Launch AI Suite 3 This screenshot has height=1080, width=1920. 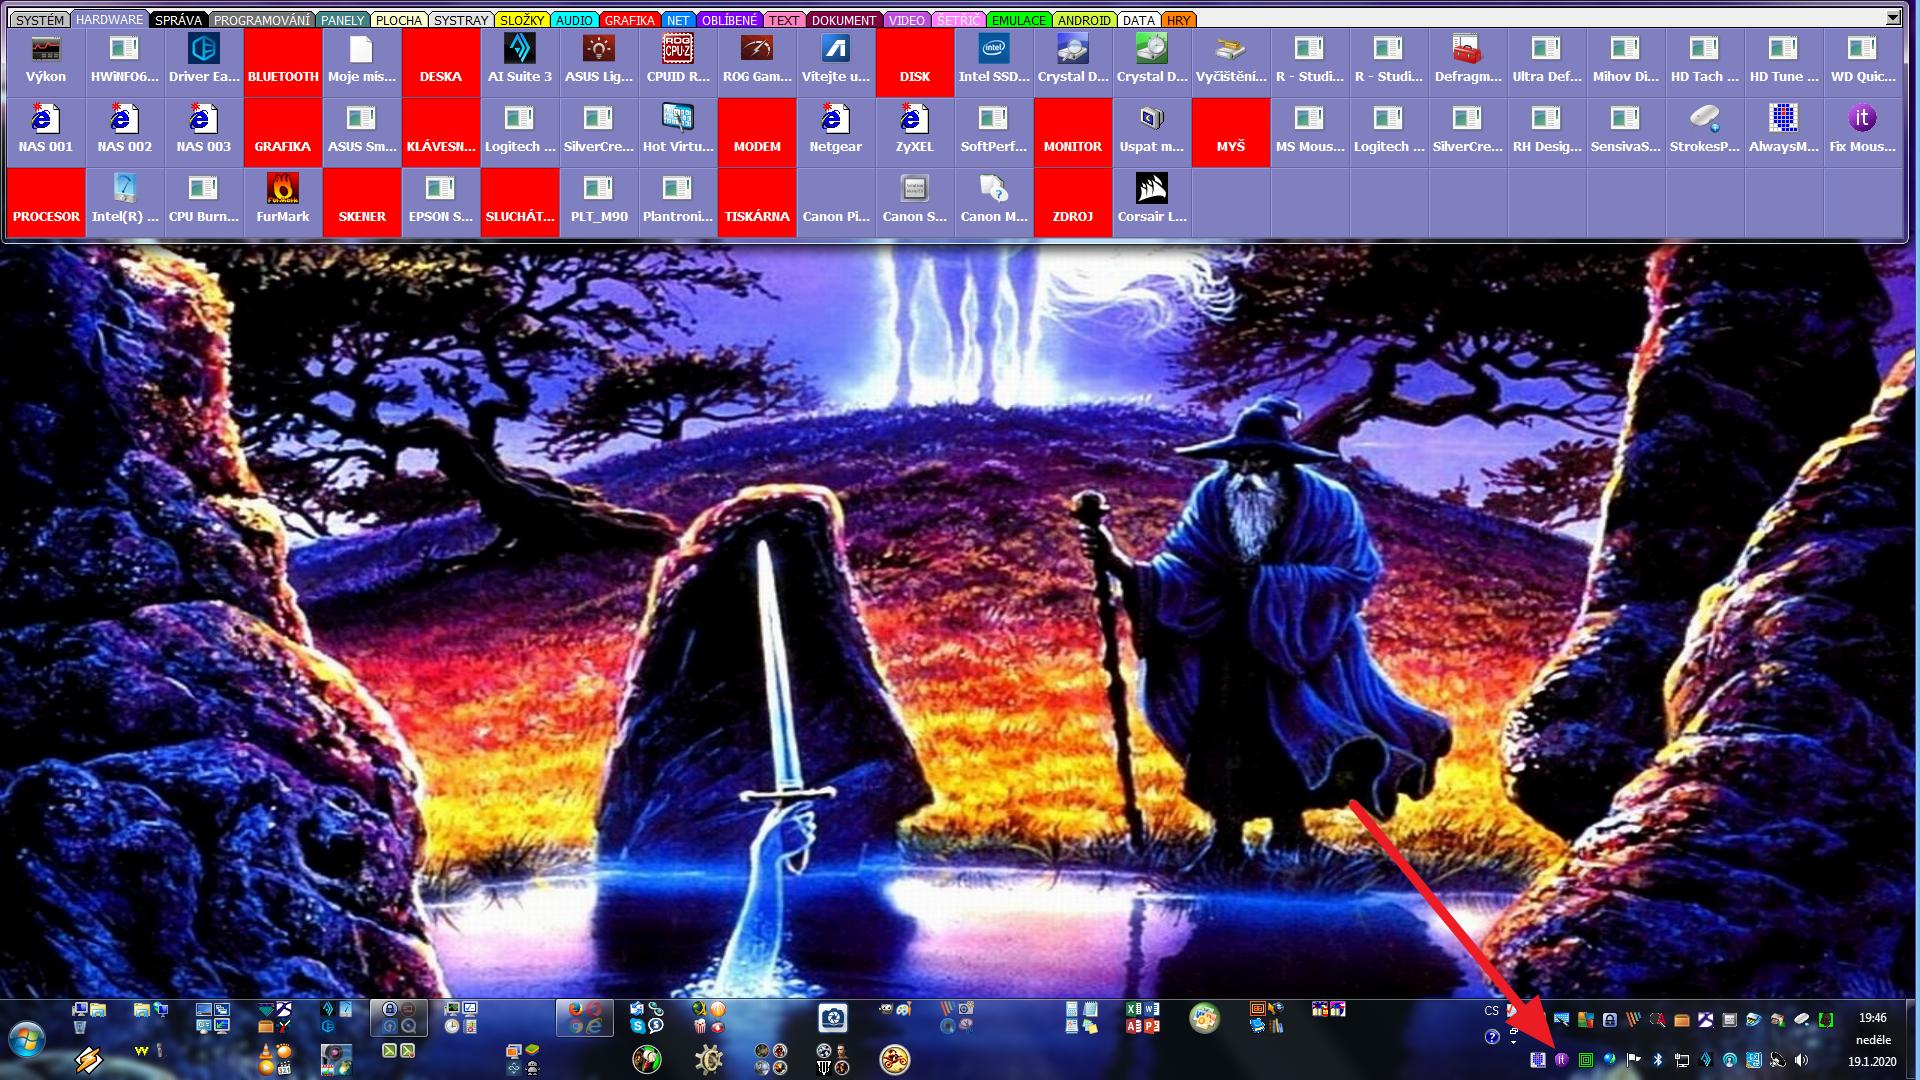coord(520,62)
